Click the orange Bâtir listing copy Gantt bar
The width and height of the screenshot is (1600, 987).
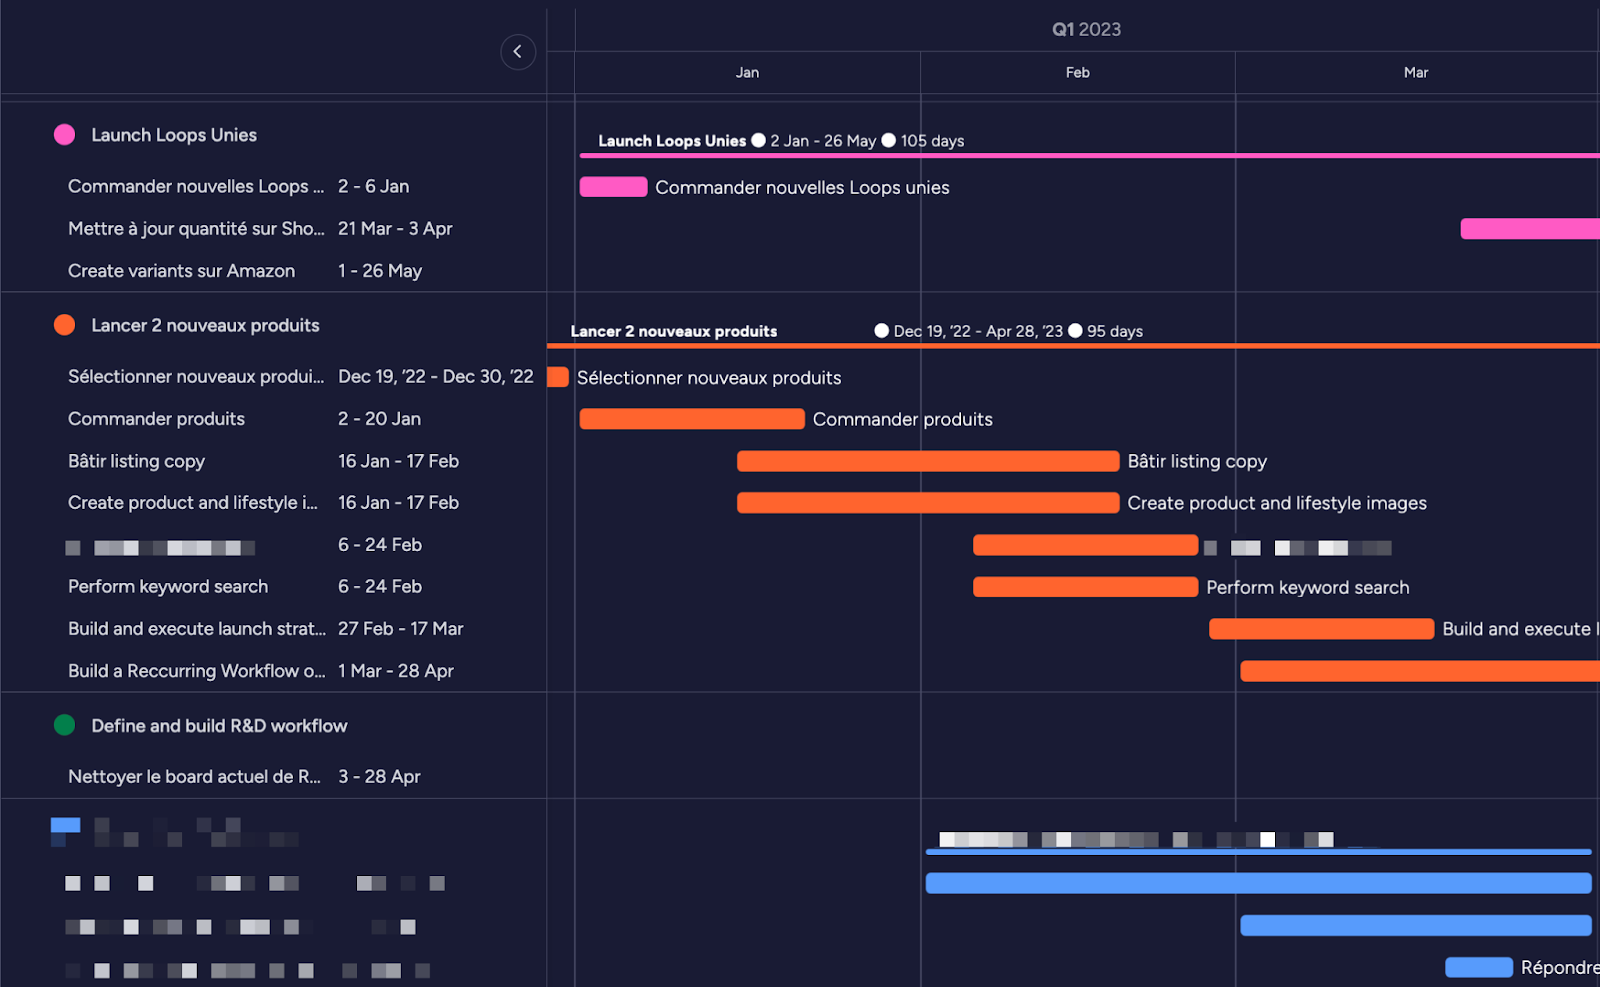[x=928, y=461]
